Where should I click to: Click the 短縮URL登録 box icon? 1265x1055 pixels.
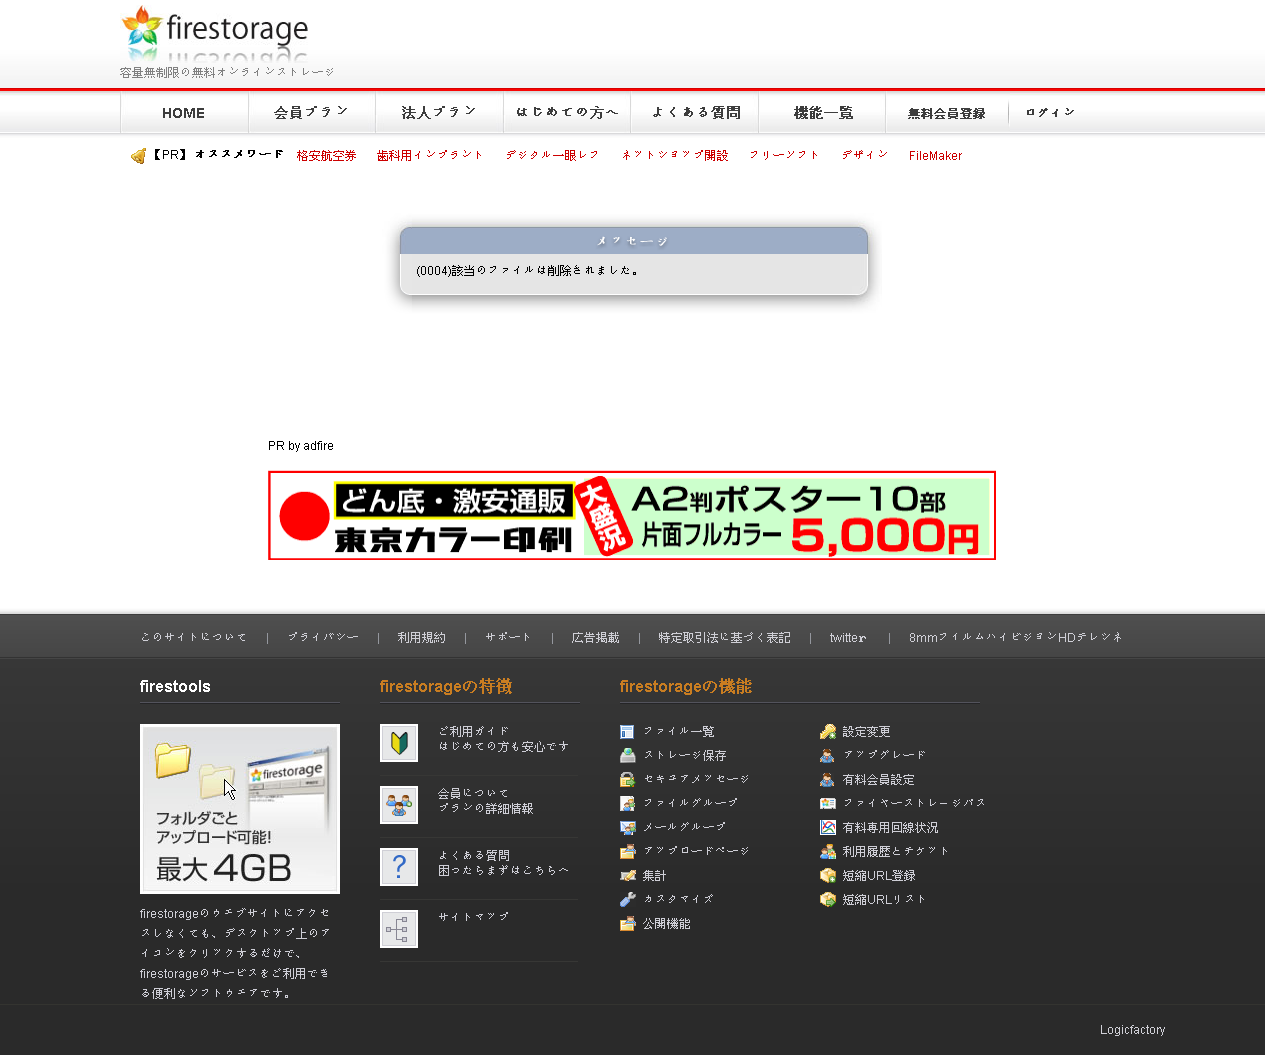tap(827, 876)
